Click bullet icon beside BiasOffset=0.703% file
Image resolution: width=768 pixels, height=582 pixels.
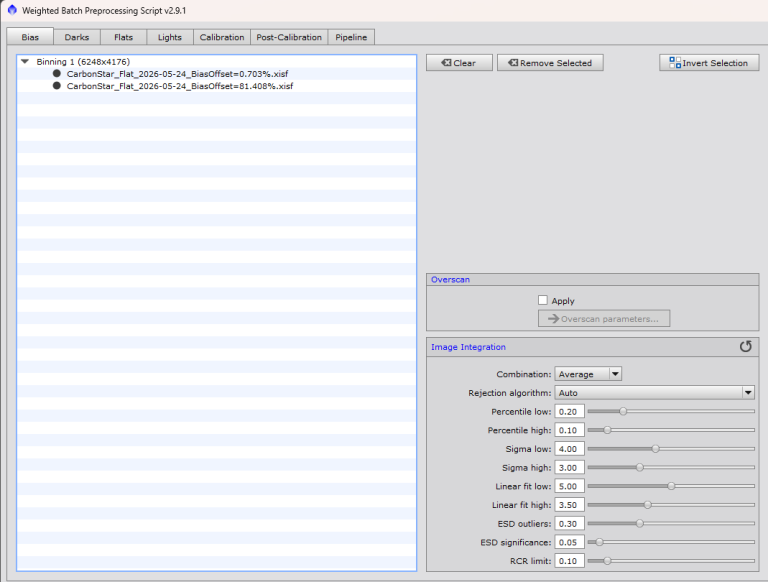tap(57, 73)
